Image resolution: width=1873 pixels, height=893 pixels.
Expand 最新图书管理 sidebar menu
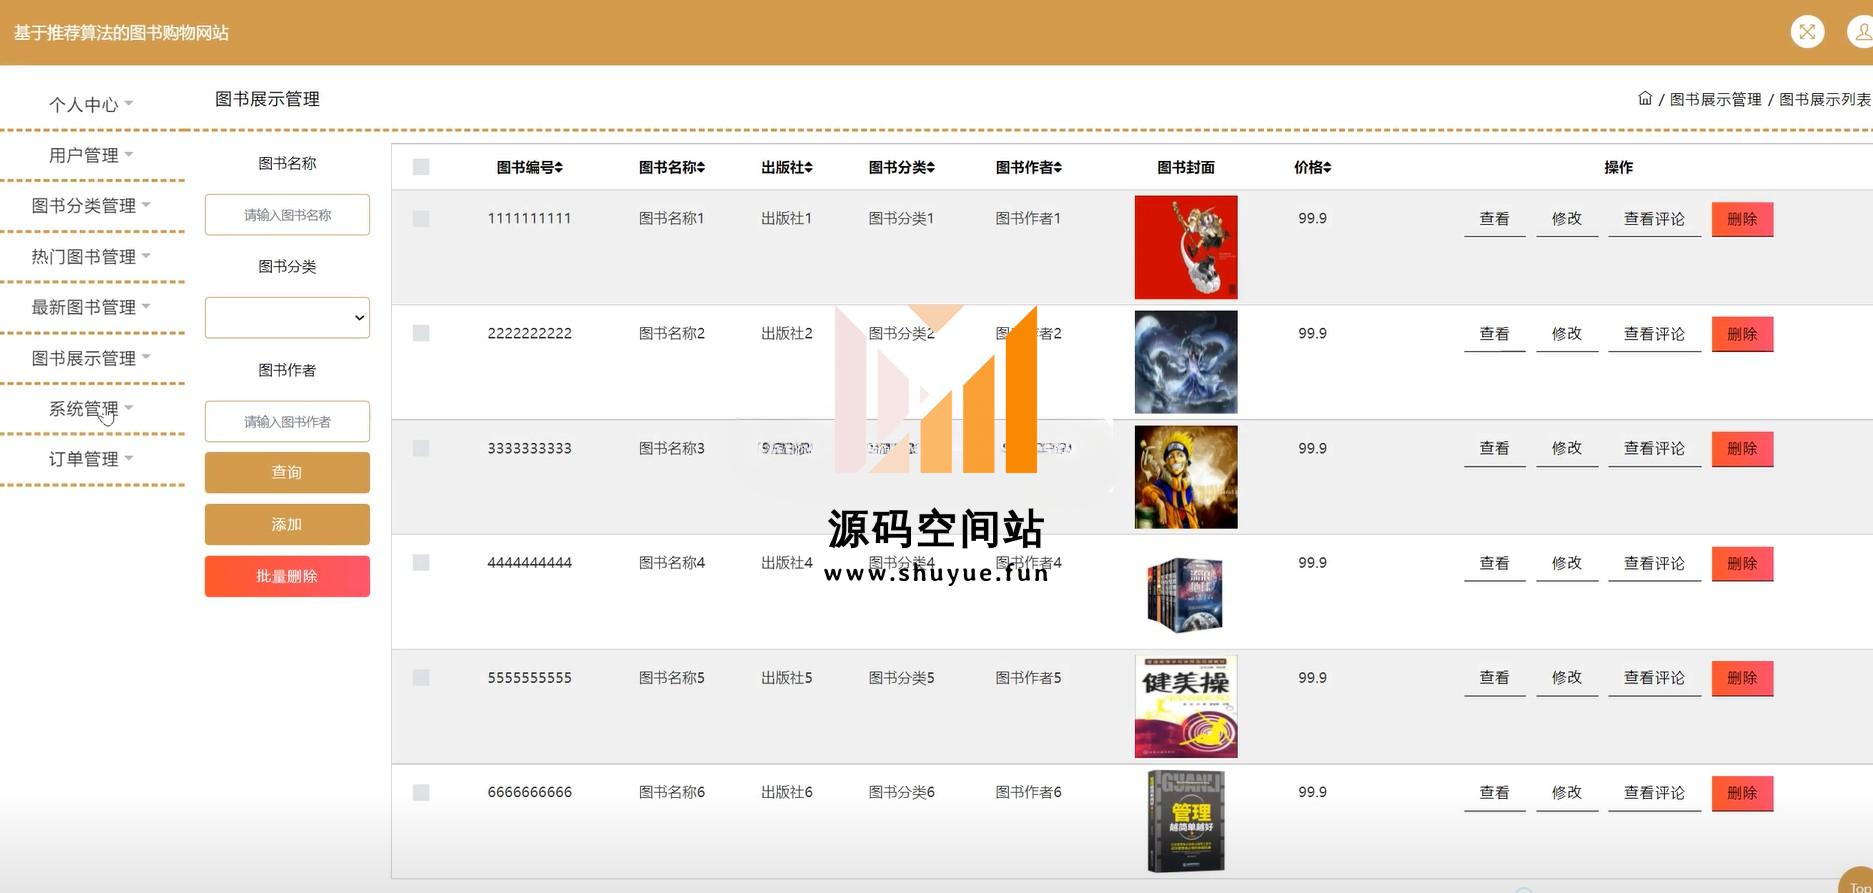(91, 307)
